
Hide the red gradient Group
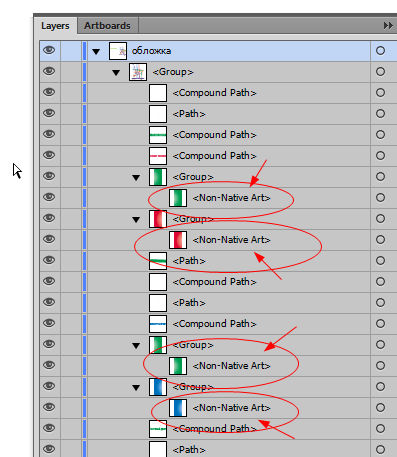coord(49,218)
